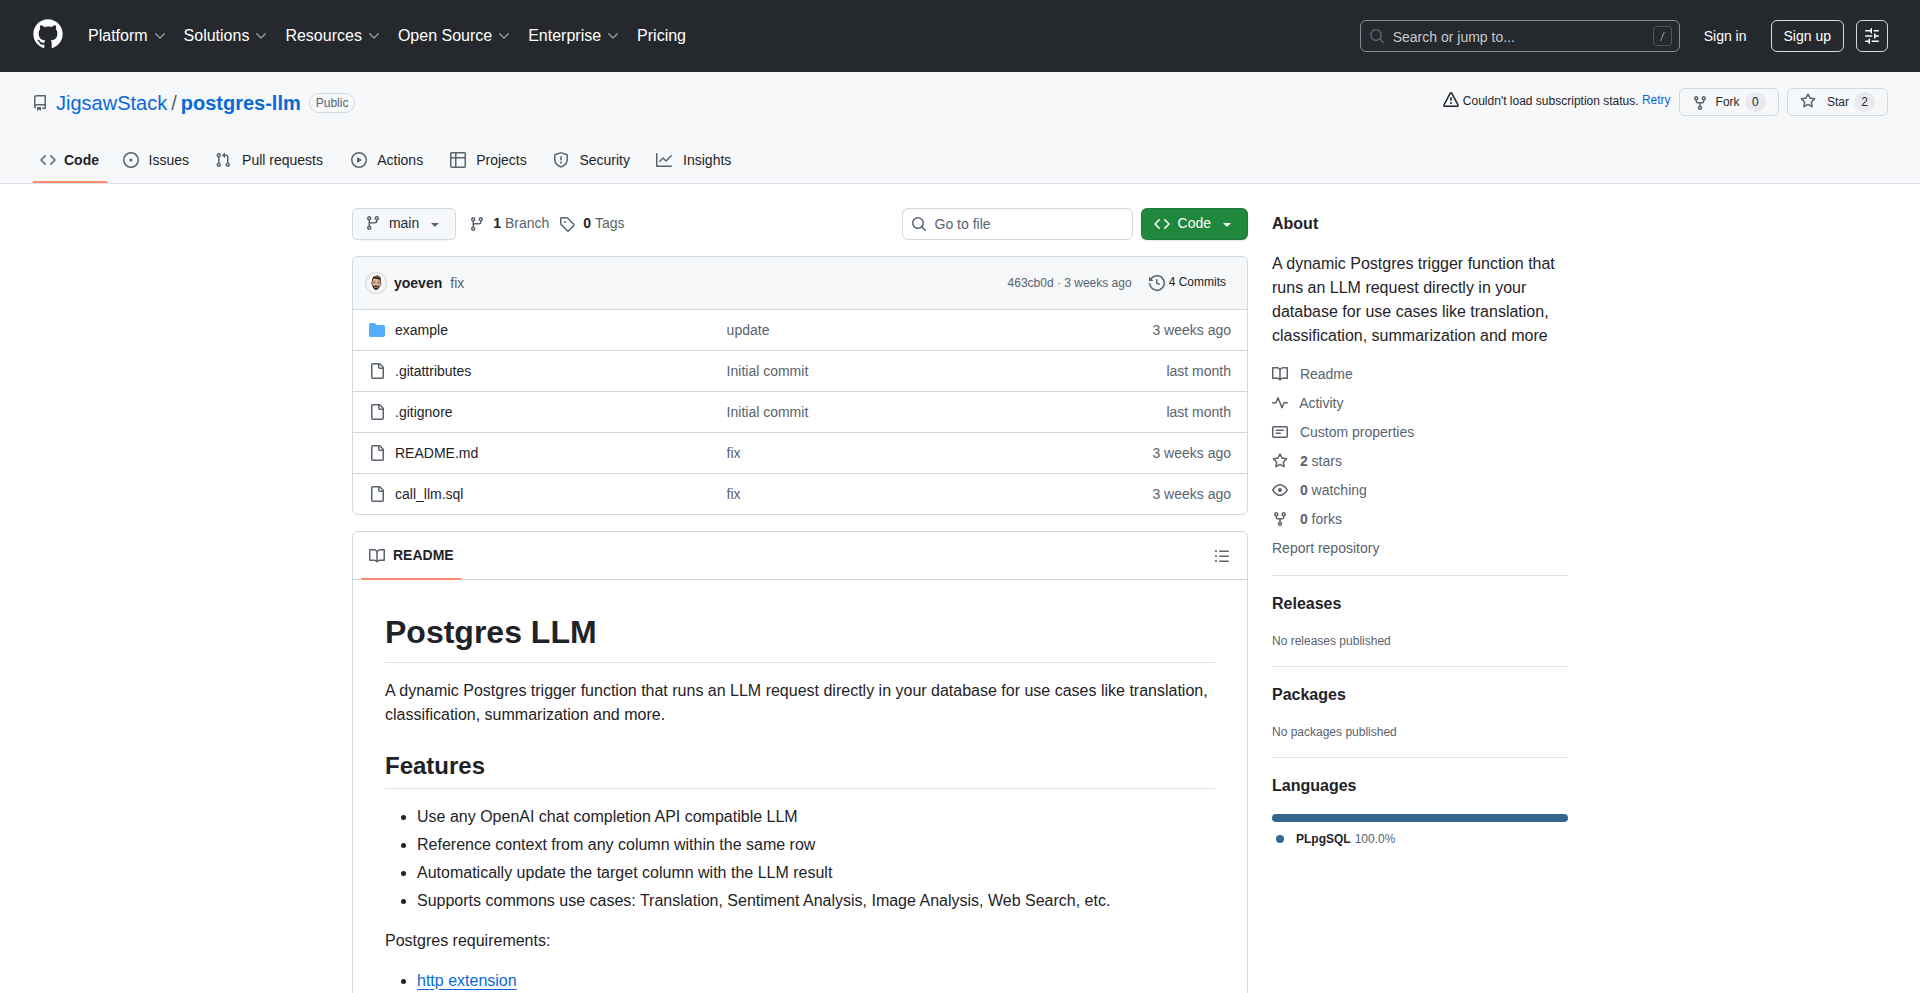This screenshot has width=1920, height=993.
Task: Open the call_llm.sql file
Action: pyautogui.click(x=428, y=493)
